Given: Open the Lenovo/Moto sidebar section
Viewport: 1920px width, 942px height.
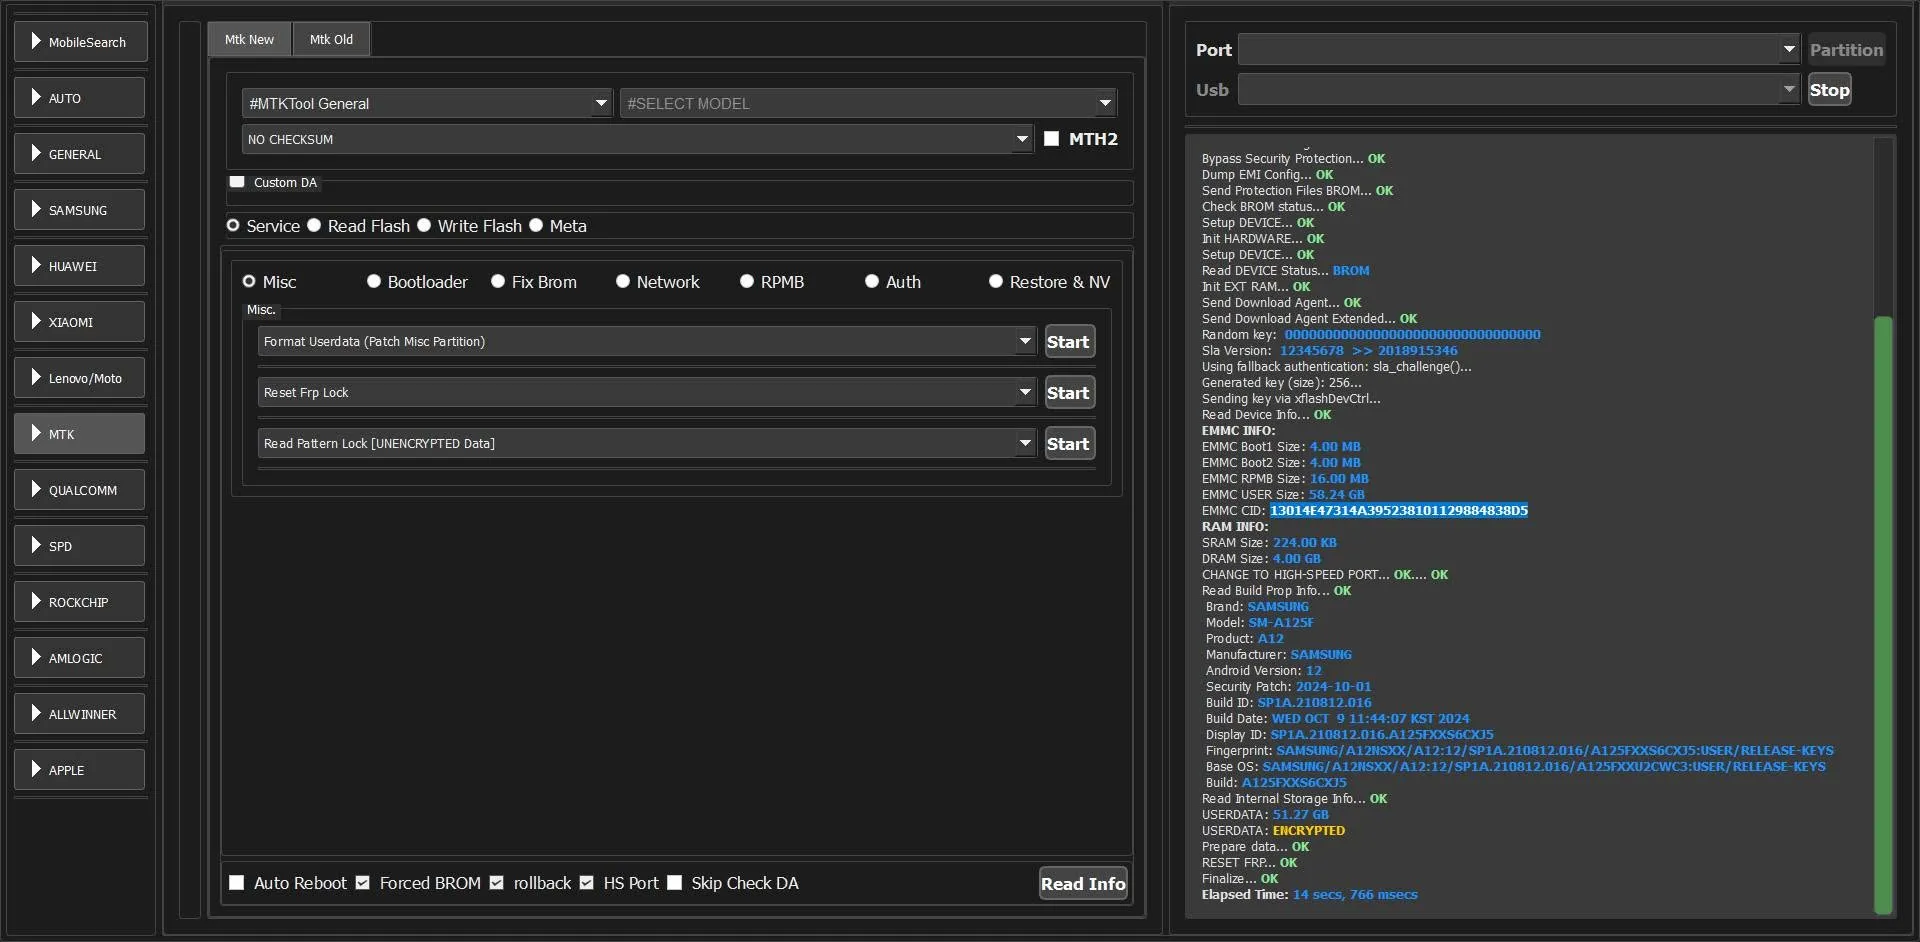Looking at the screenshot, I should 81,378.
